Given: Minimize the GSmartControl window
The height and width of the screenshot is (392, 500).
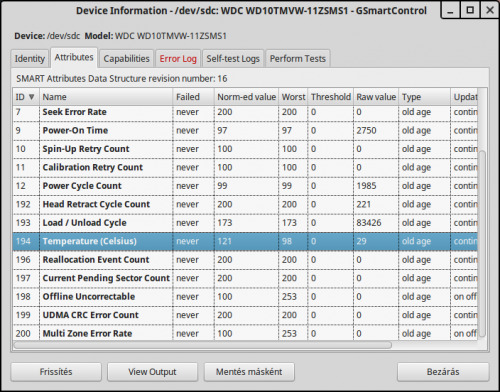Looking at the screenshot, I should tap(450, 11).
